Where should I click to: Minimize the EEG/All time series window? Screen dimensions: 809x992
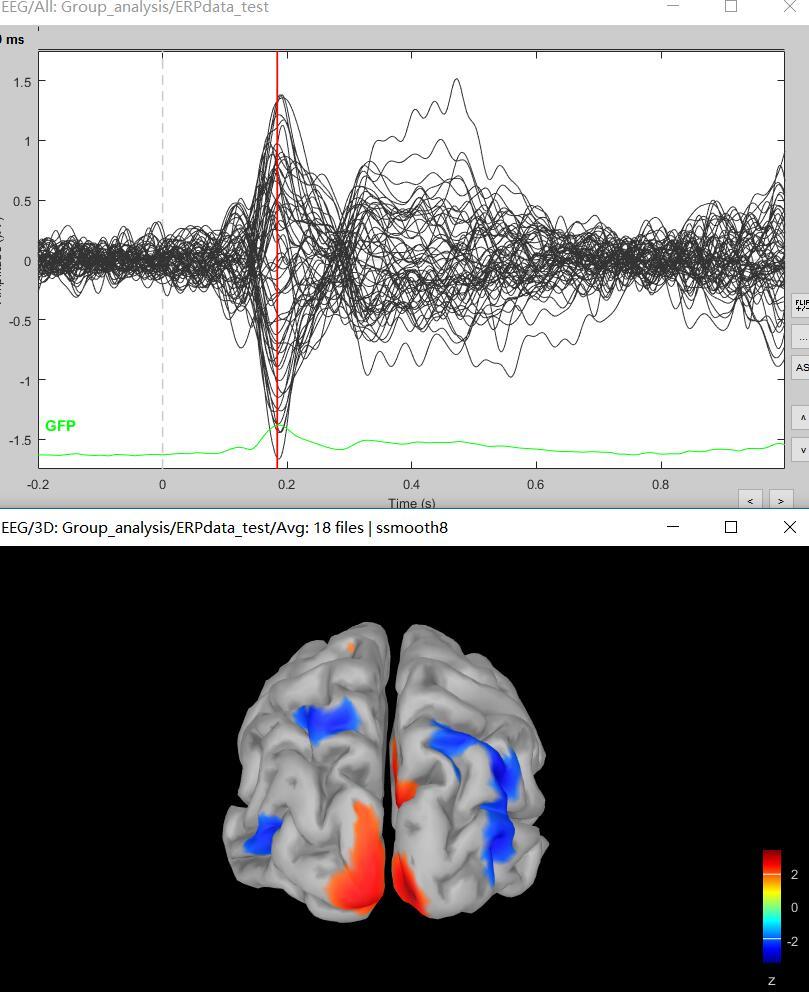point(673,6)
